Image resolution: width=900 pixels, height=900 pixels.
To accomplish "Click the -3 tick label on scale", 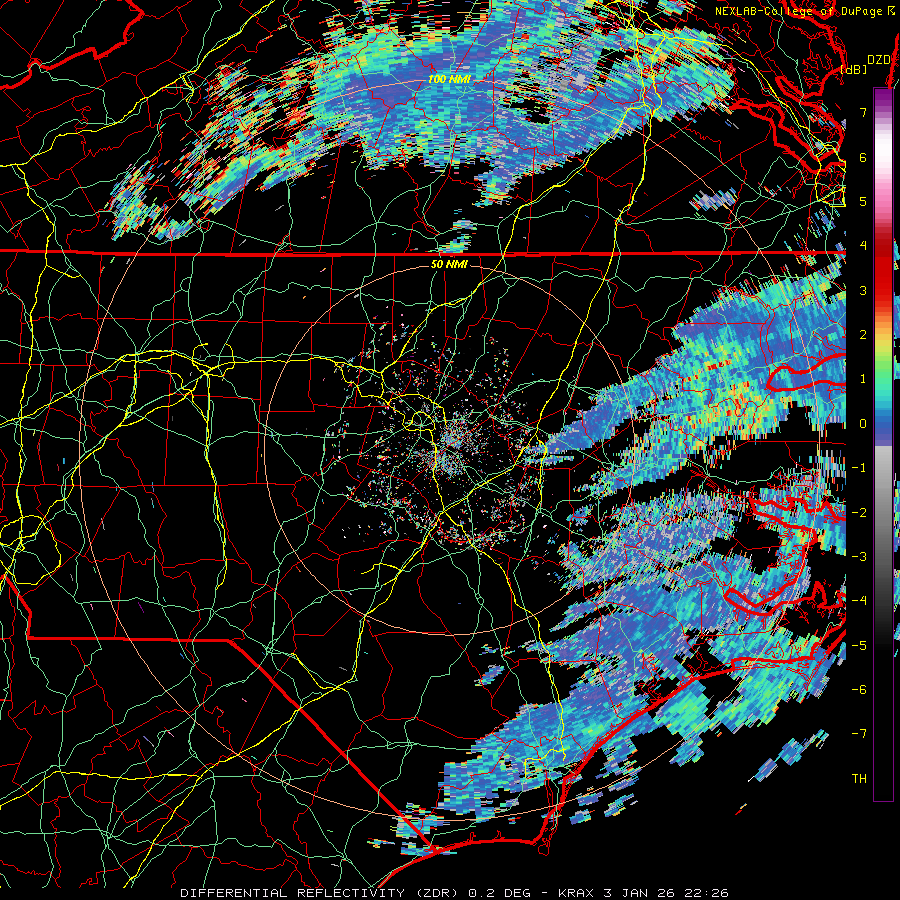I will click(859, 557).
